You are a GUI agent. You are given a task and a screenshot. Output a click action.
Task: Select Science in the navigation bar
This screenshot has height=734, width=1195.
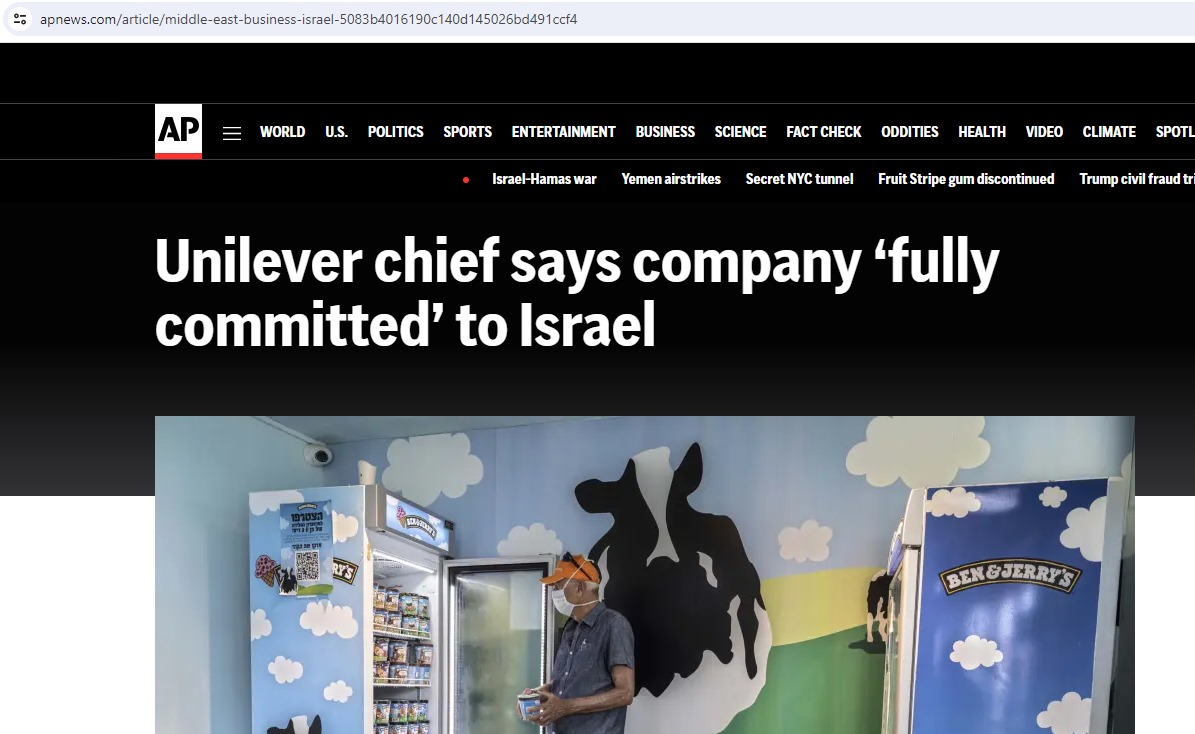[740, 132]
